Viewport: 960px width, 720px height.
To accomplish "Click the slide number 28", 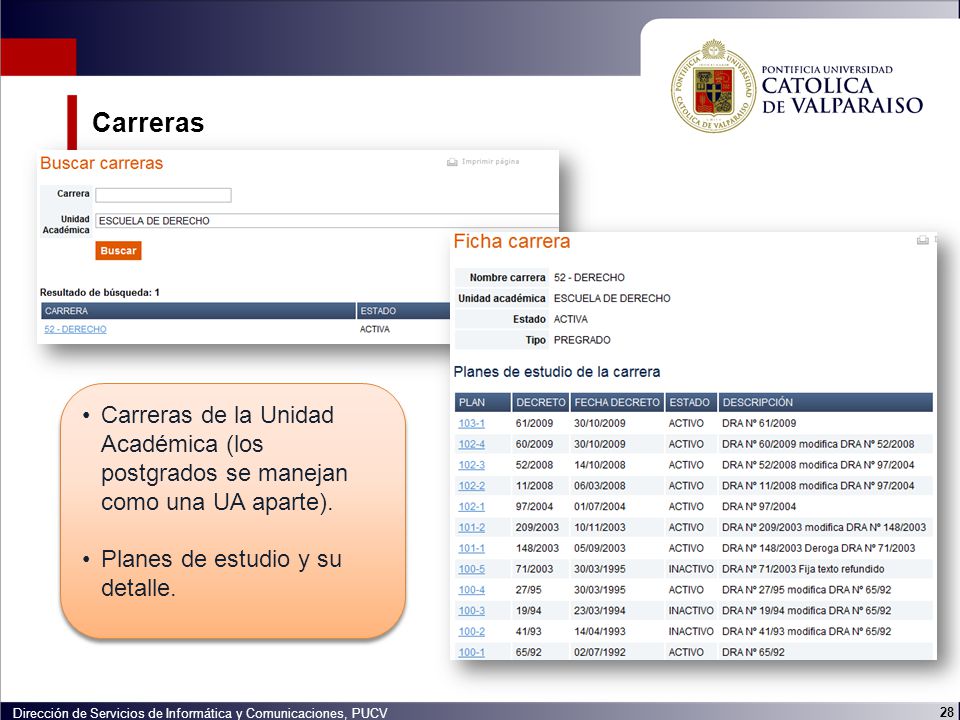I will pos(945,711).
